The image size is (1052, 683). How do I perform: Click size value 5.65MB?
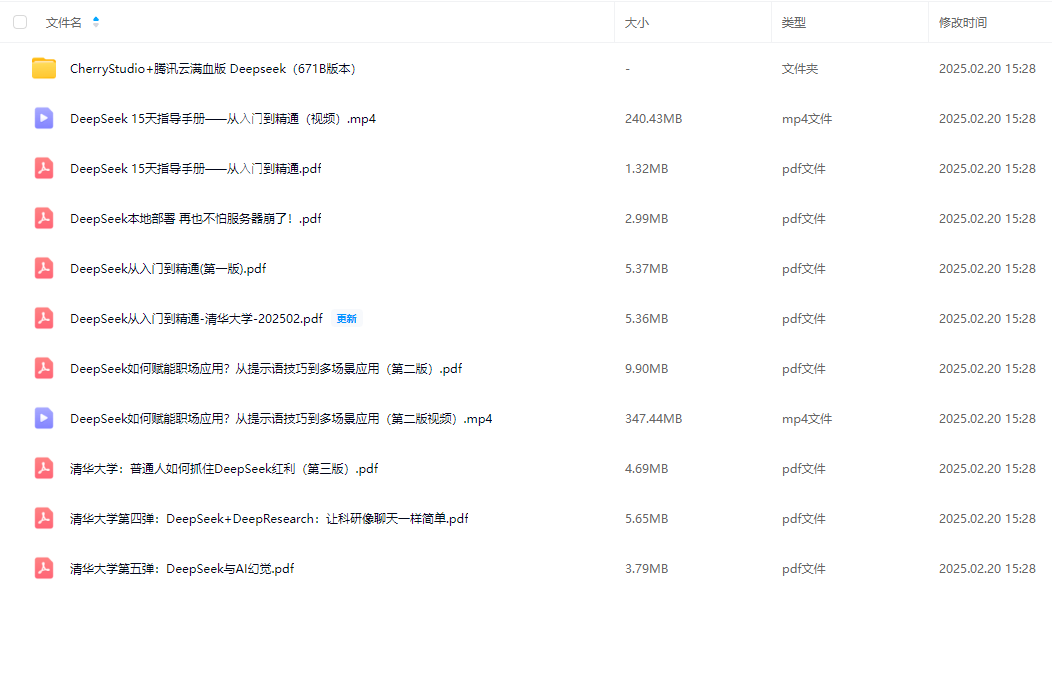[647, 519]
